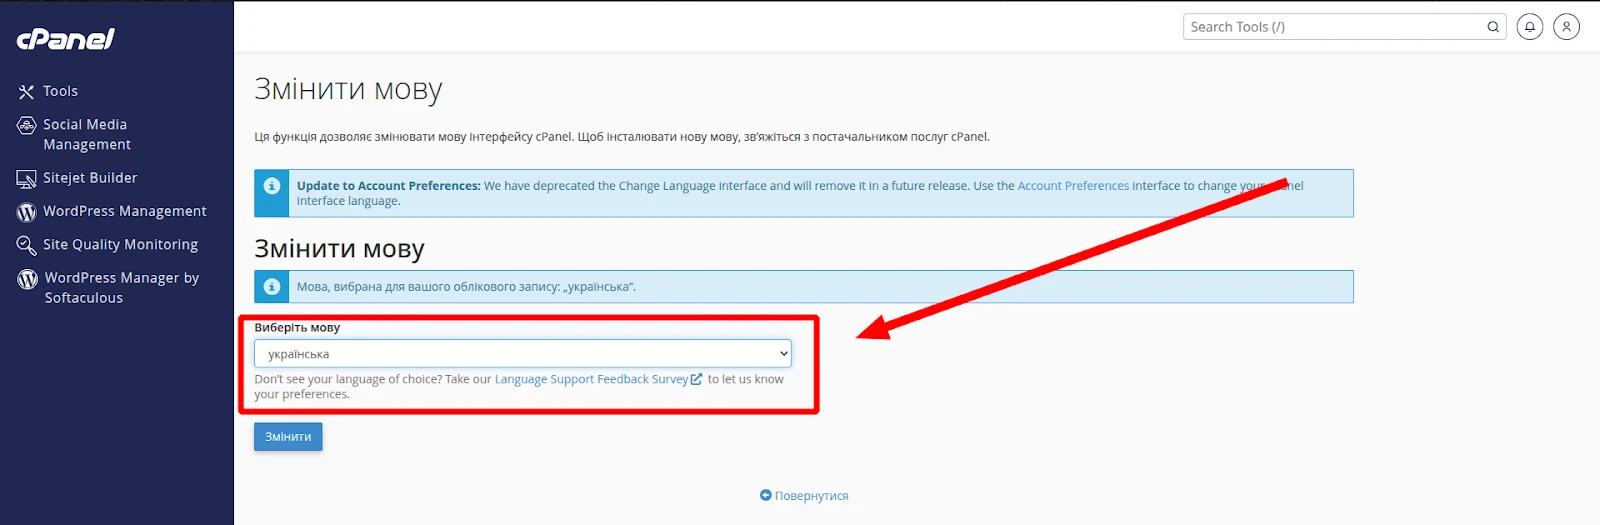Click the info icon beside Update notice
Image resolution: width=1600 pixels, height=525 pixels.
click(271, 186)
